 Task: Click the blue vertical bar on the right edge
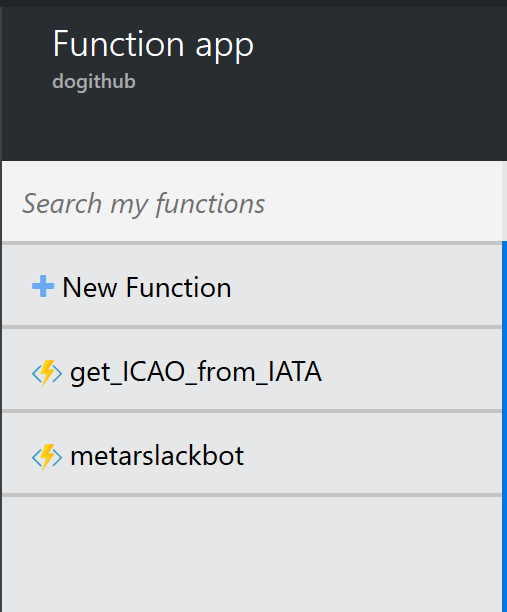click(x=504, y=426)
